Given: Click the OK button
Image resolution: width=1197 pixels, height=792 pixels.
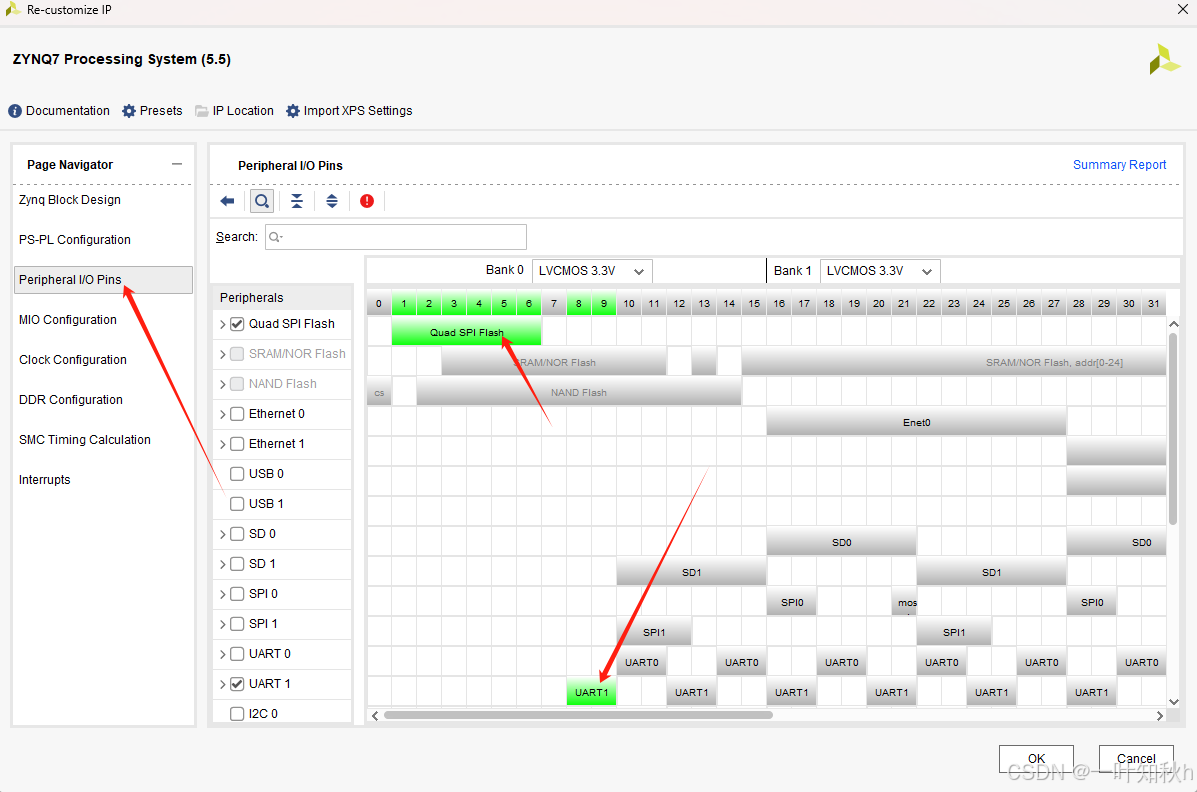Looking at the screenshot, I should (1036, 758).
